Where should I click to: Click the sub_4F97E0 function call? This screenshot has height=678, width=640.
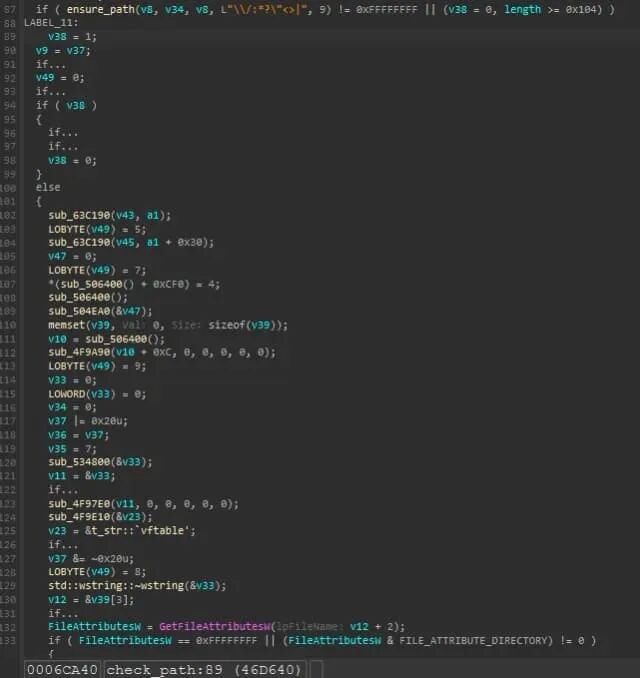tap(79, 504)
